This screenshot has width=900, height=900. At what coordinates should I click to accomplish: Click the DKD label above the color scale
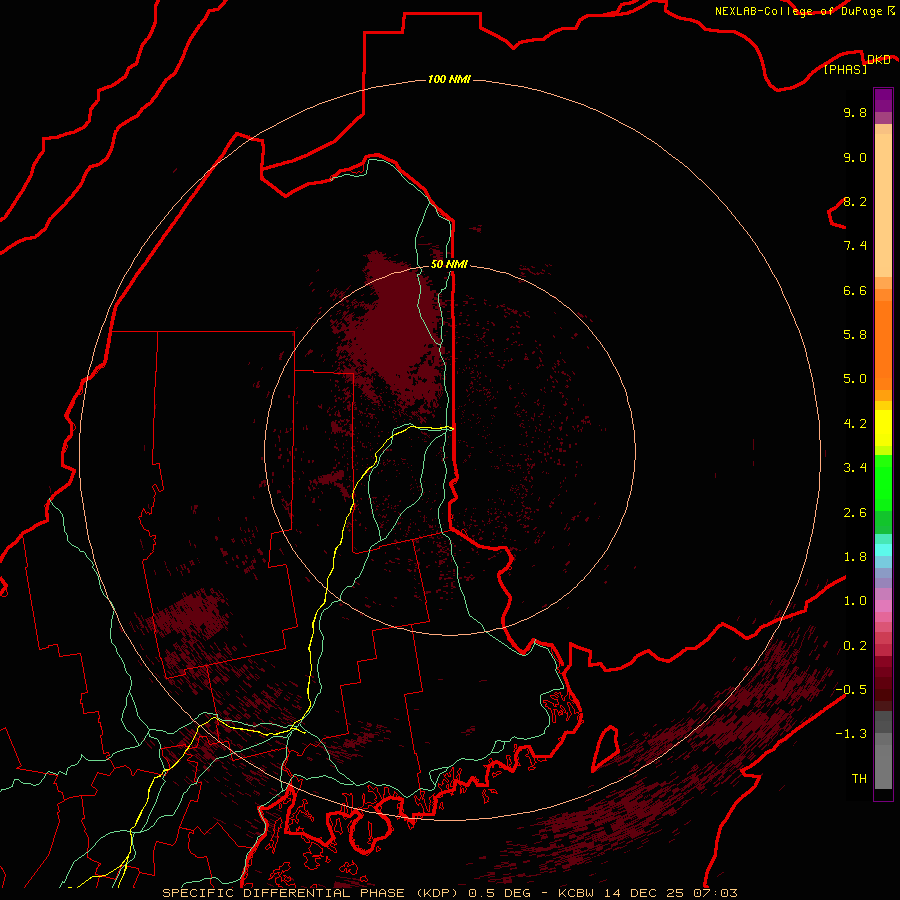(879, 59)
